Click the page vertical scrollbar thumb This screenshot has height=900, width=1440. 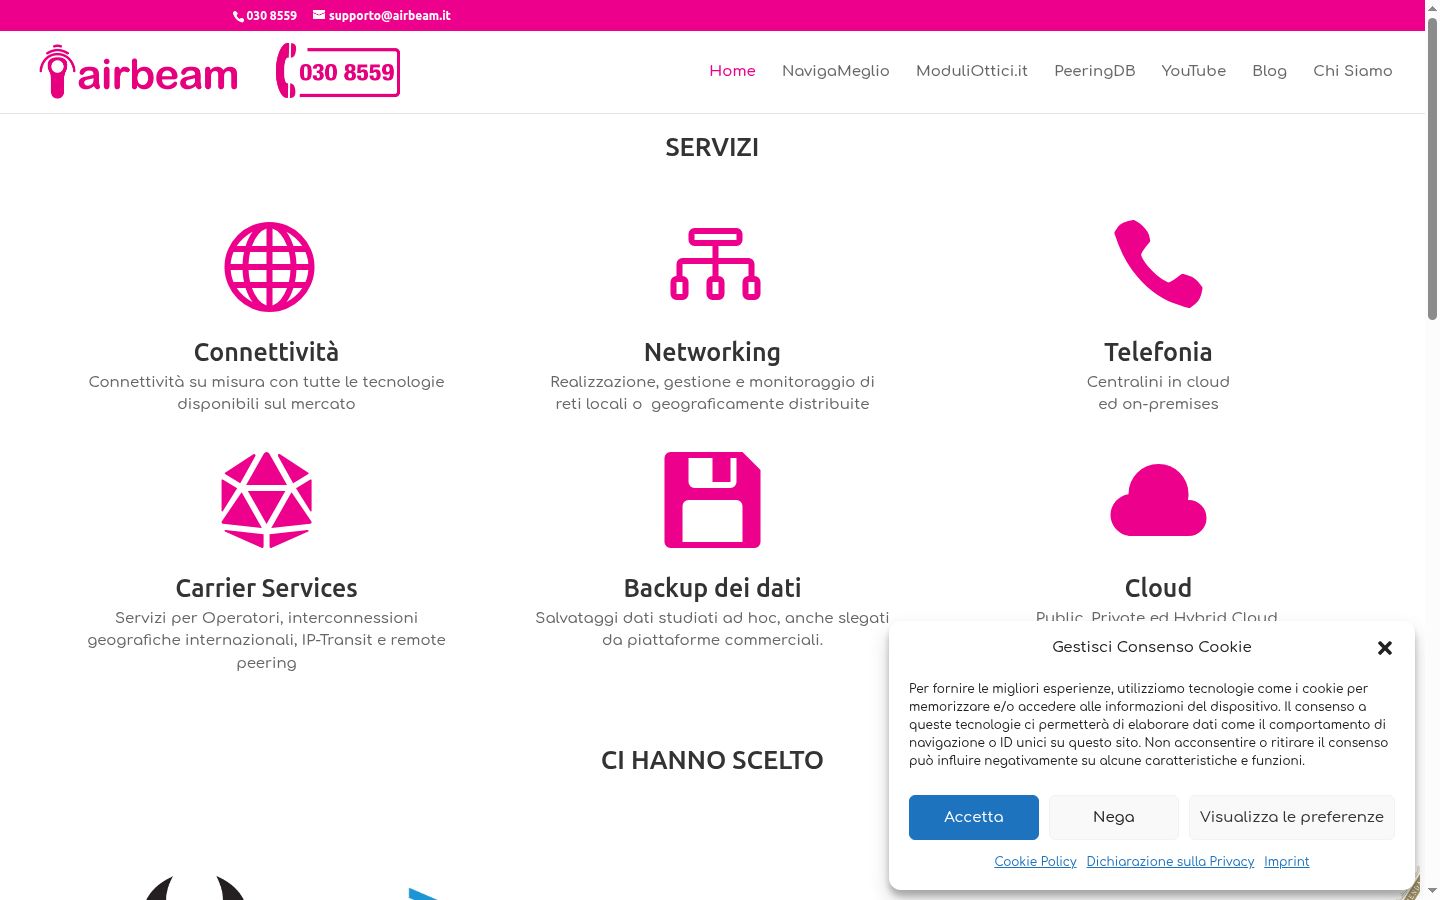1432,168
